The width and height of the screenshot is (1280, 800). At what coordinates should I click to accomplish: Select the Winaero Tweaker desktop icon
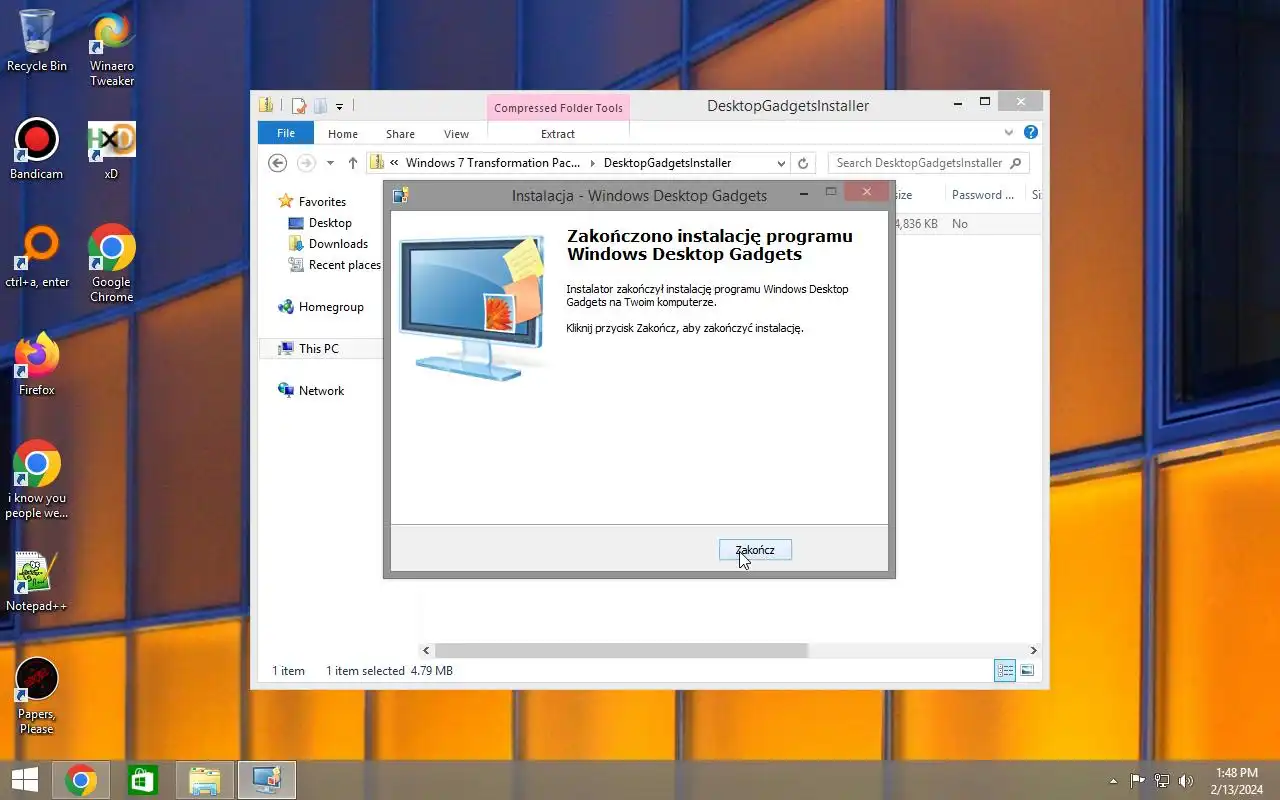pyautogui.click(x=112, y=49)
